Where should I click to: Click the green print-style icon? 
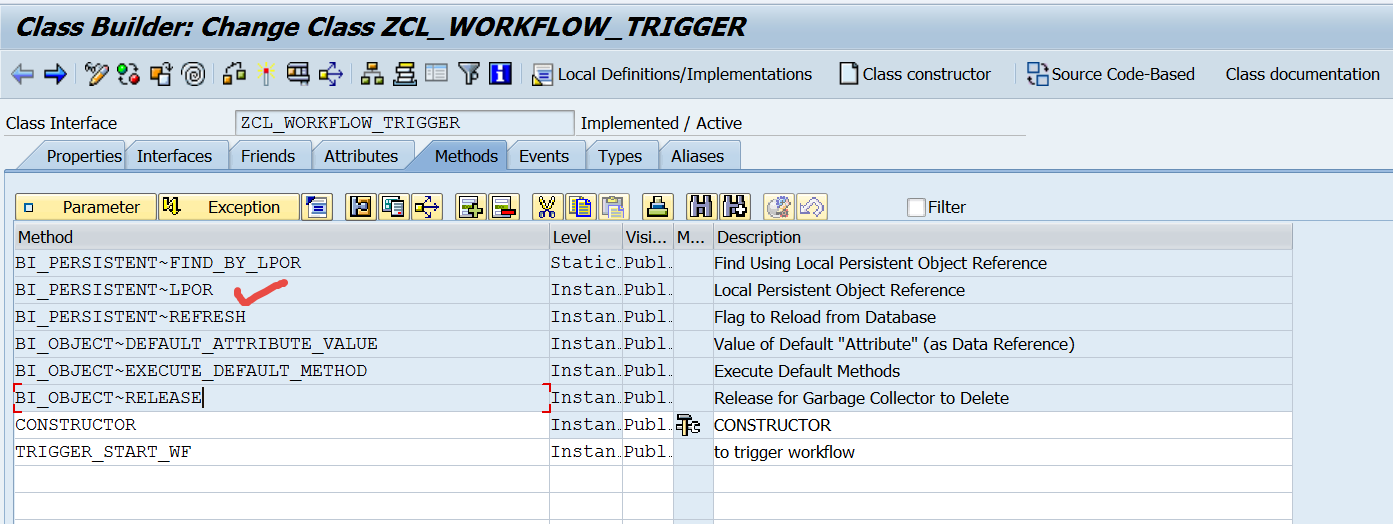tap(657, 207)
